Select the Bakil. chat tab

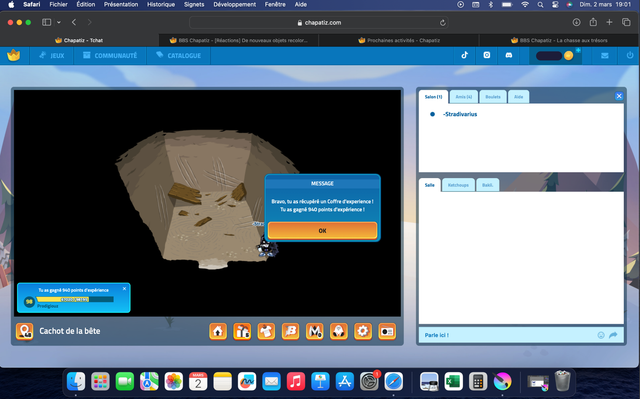(x=487, y=185)
